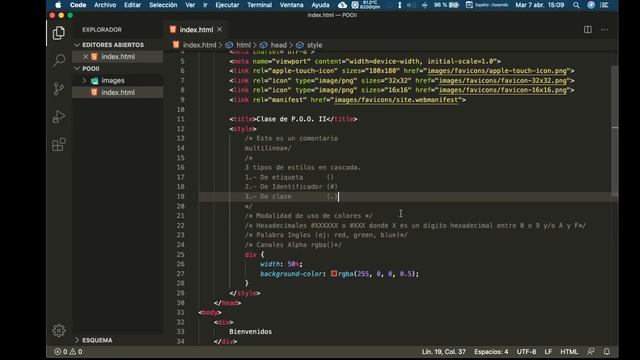Open notifications bell in status bar
Screen dimensions: 640x360
[x=607, y=351]
